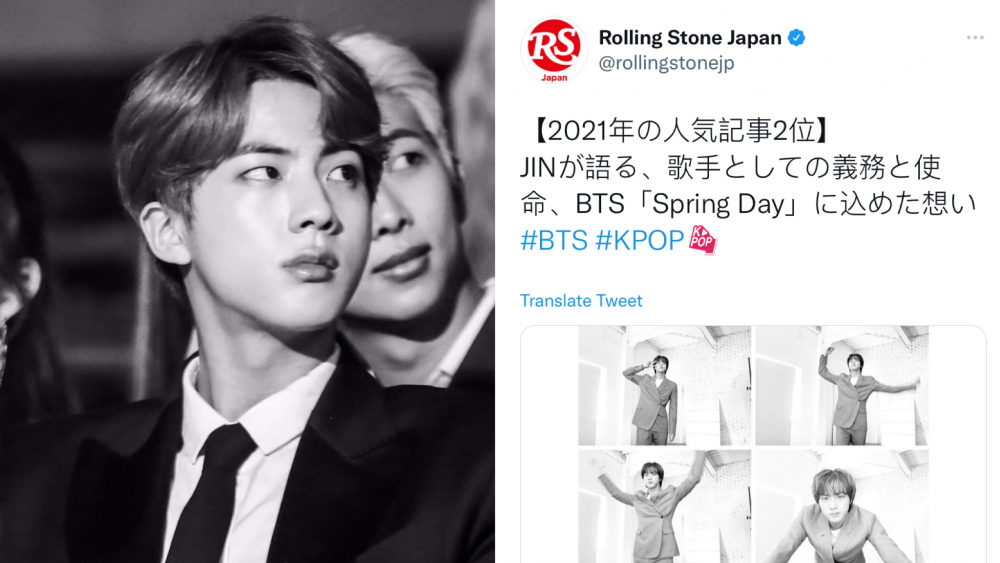The width and height of the screenshot is (1000, 563).
Task: Click the red RS logo circle
Action: 554,45
